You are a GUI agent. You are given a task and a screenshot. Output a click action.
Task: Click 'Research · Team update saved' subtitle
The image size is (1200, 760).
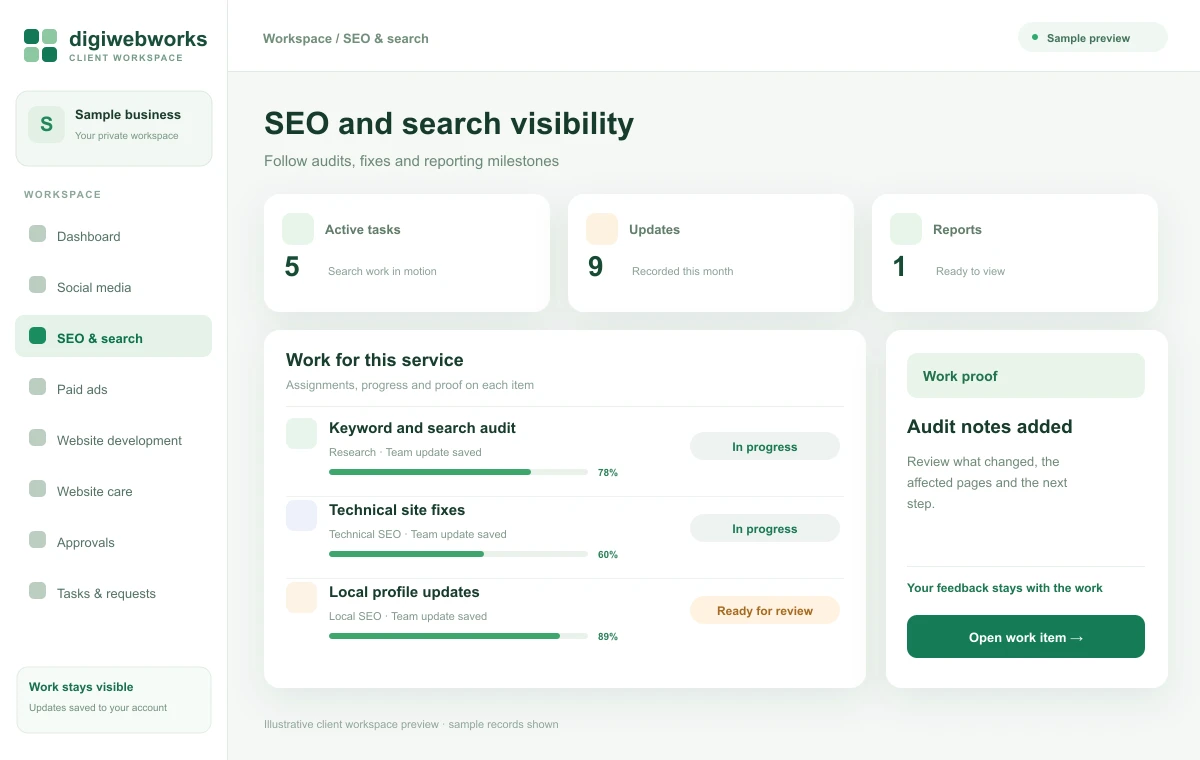(405, 452)
